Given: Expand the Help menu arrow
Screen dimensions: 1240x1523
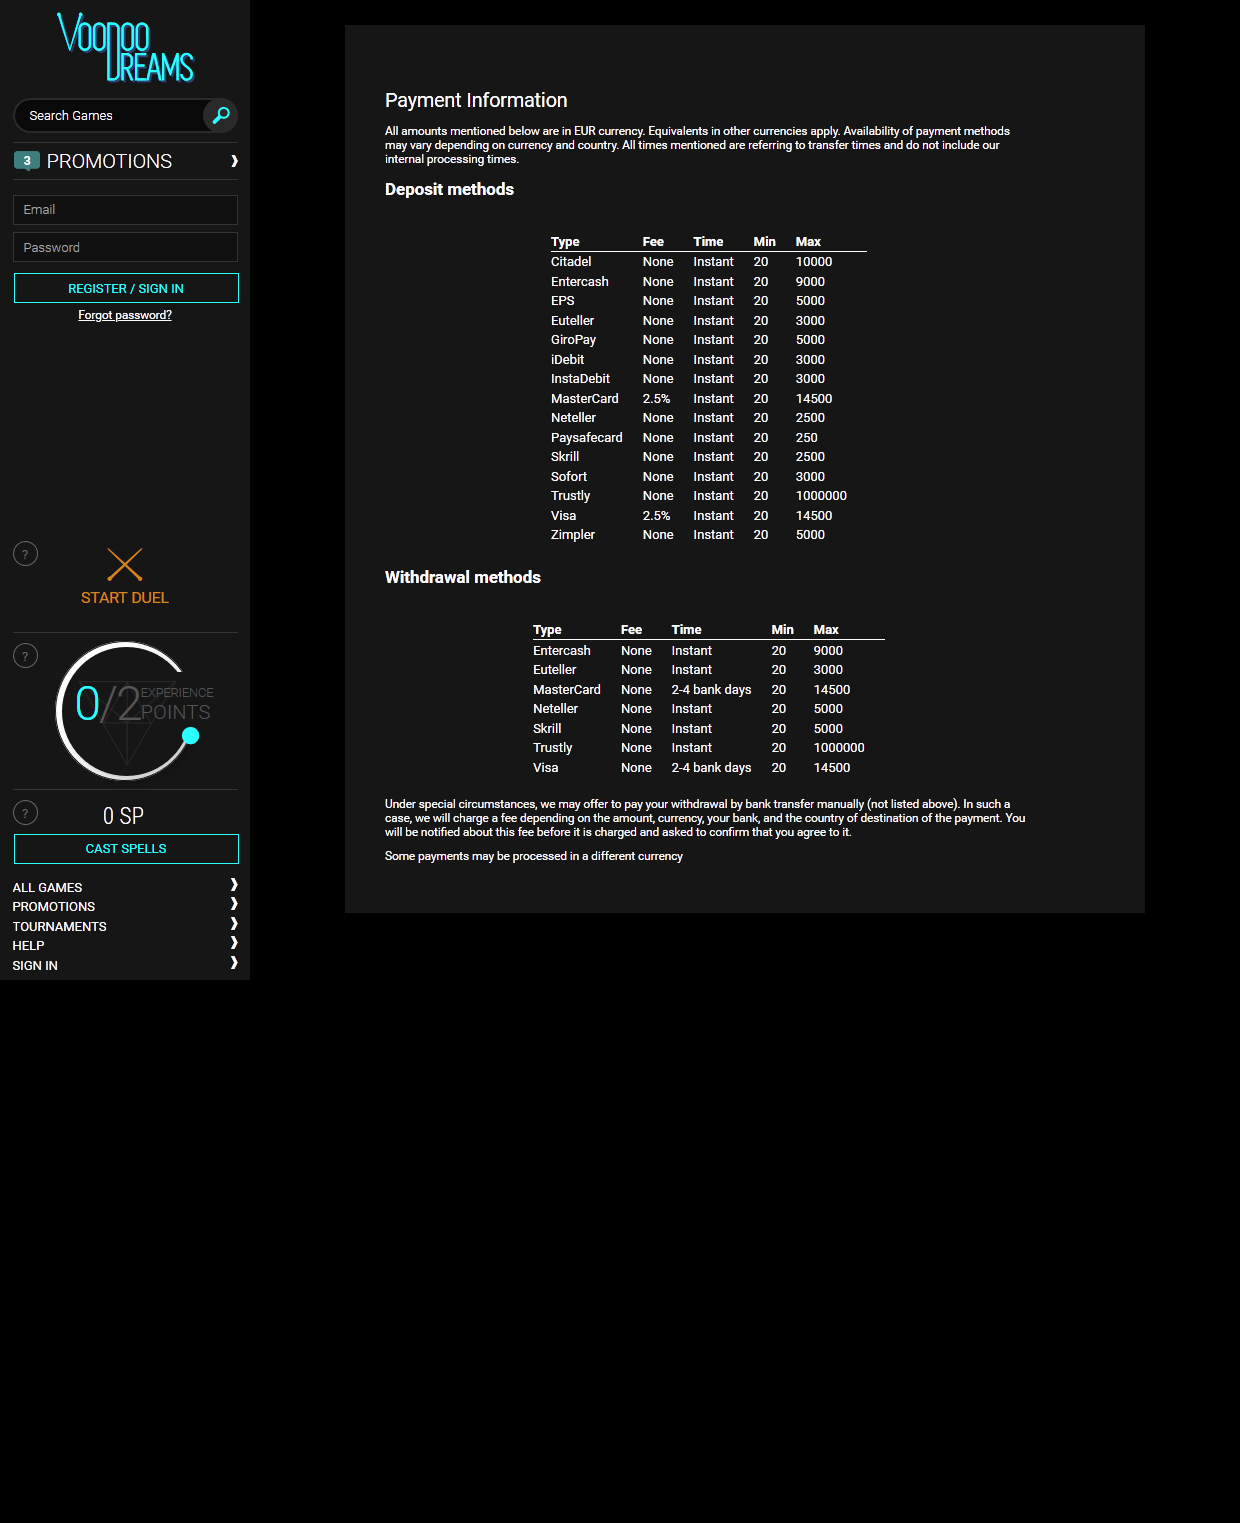Looking at the screenshot, I should pyautogui.click(x=234, y=943).
